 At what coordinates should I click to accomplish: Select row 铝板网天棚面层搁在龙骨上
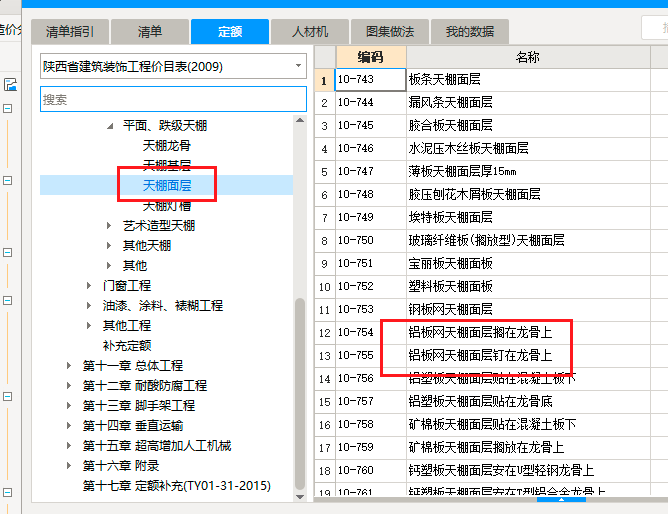click(528, 333)
